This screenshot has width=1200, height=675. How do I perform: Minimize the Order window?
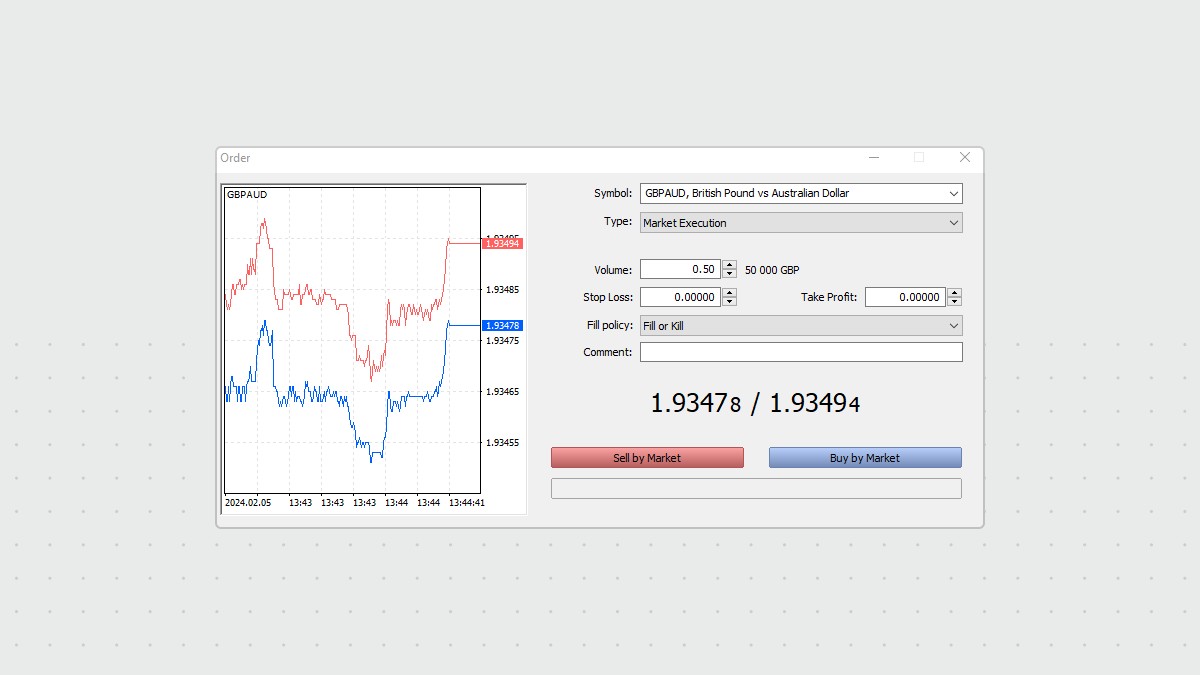coord(874,158)
